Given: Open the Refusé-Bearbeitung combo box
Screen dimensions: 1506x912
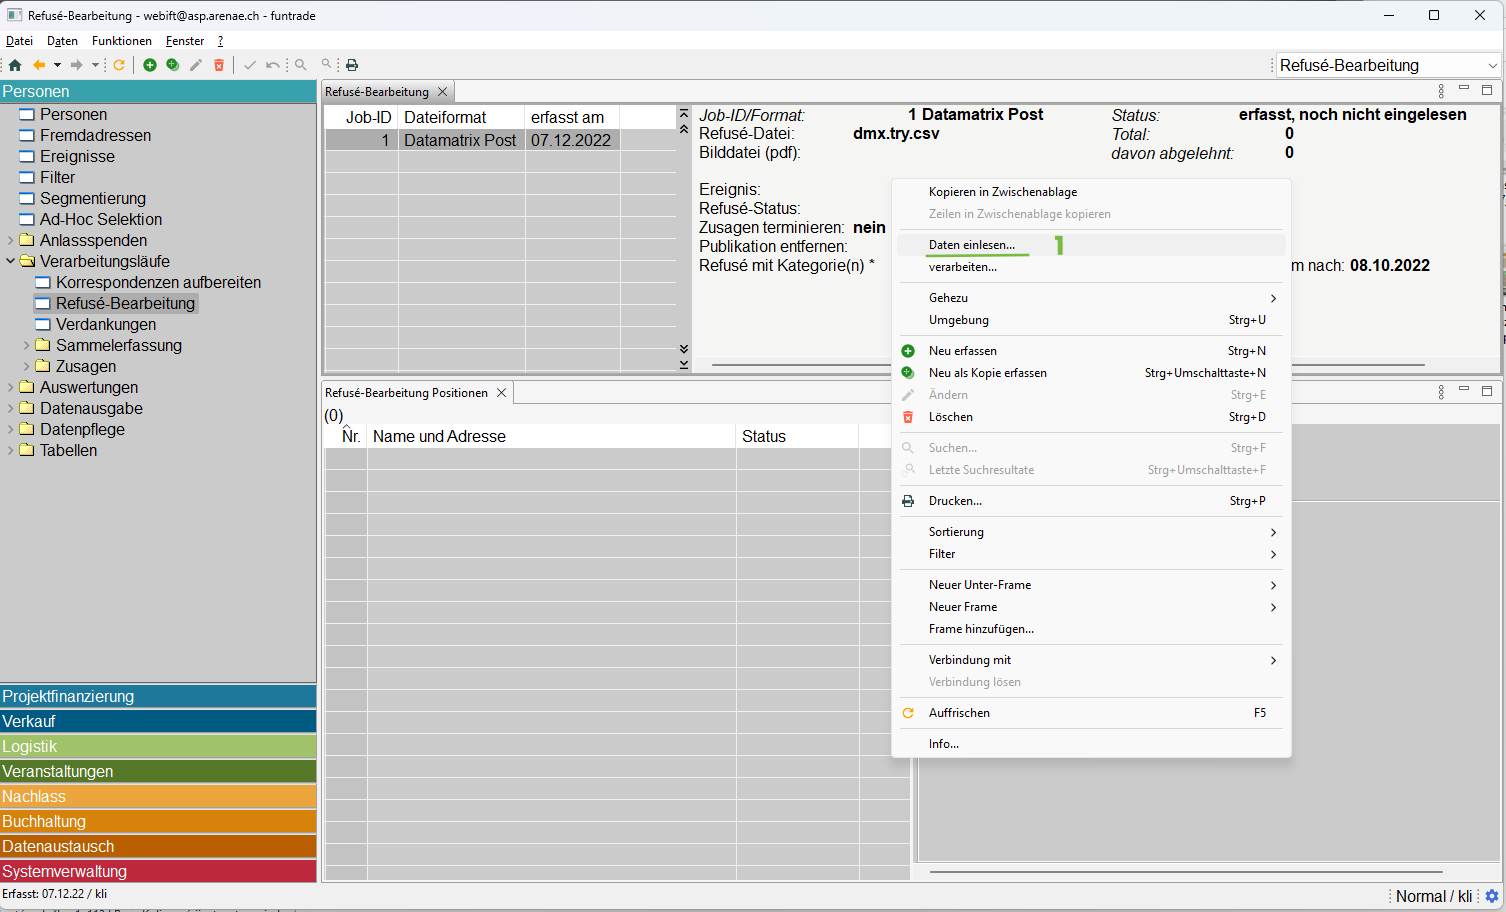Looking at the screenshot, I should [x=1389, y=65].
